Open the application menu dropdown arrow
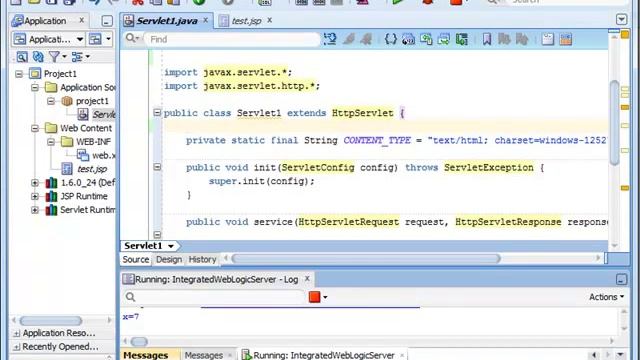Viewport: 640px width, 360px height. (108, 39)
